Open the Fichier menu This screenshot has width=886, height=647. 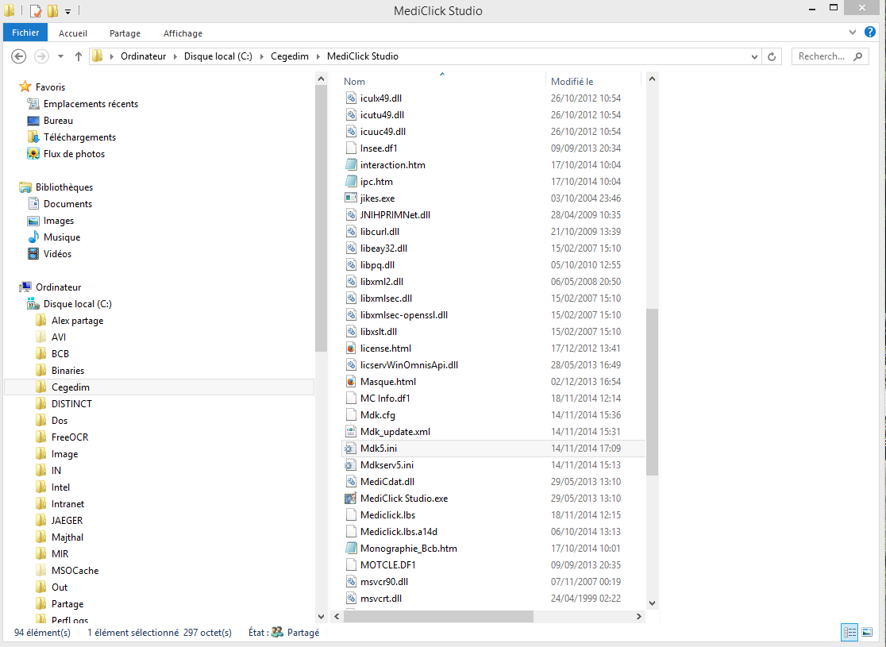click(x=26, y=33)
